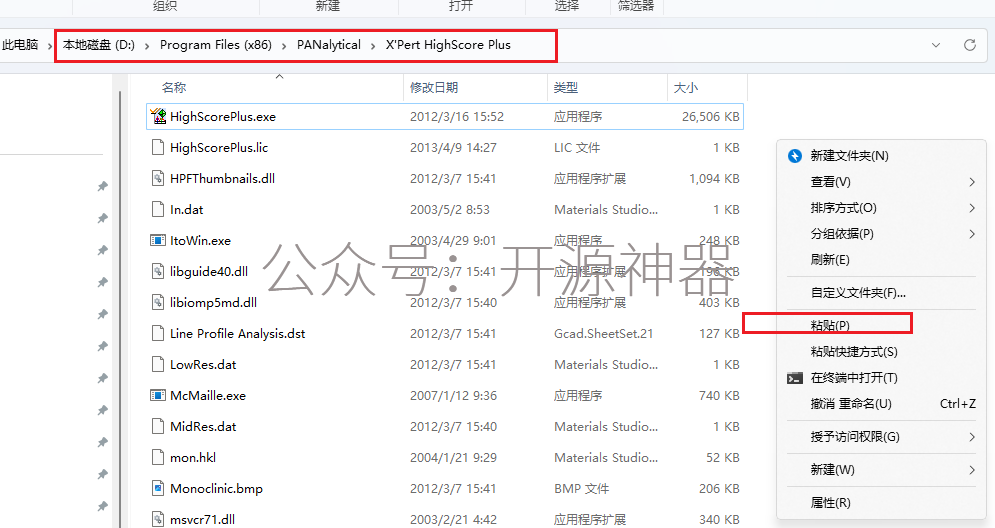Click X'Pert HighScore Plus breadcrumb
995x528 pixels.
[448, 45]
